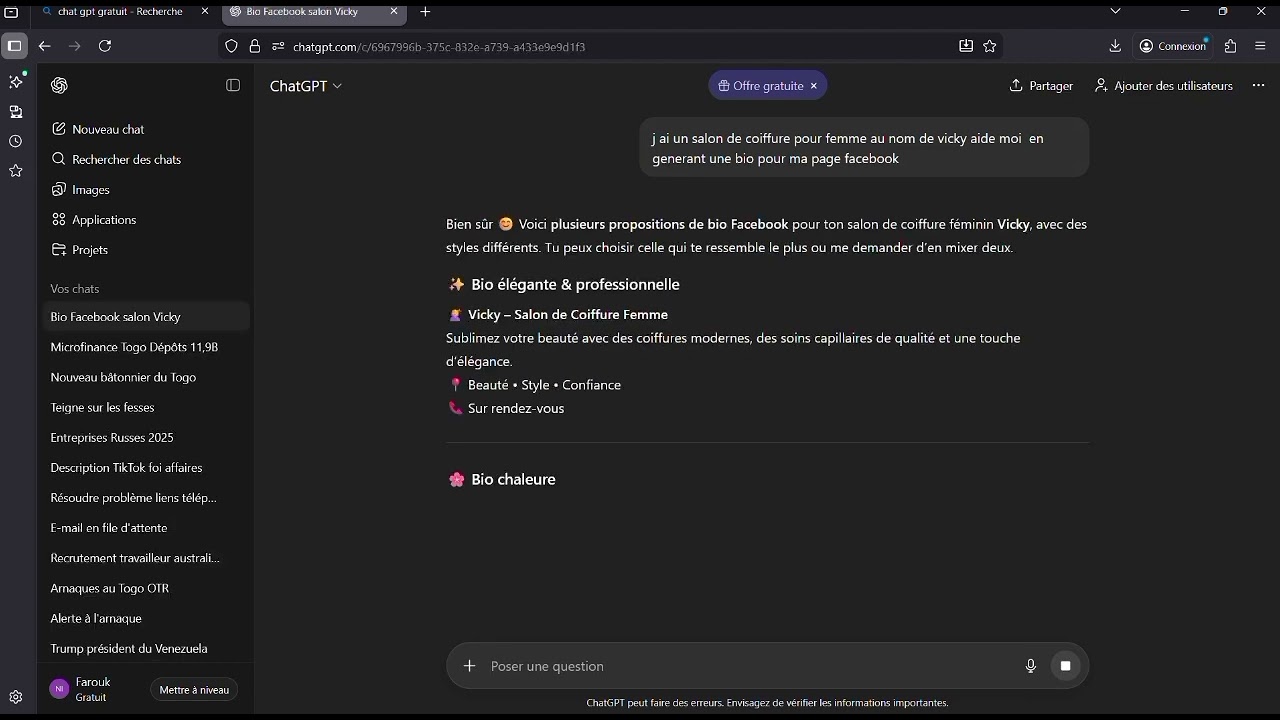Click the padlock site security icon
The width and height of the screenshot is (1280, 720).
[x=255, y=46]
